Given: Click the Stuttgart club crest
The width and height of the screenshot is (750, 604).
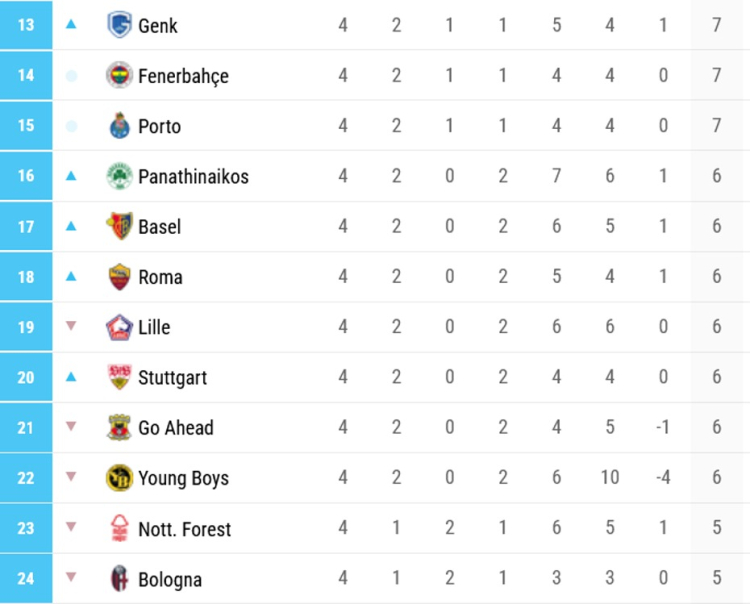Looking at the screenshot, I should [x=119, y=377].
